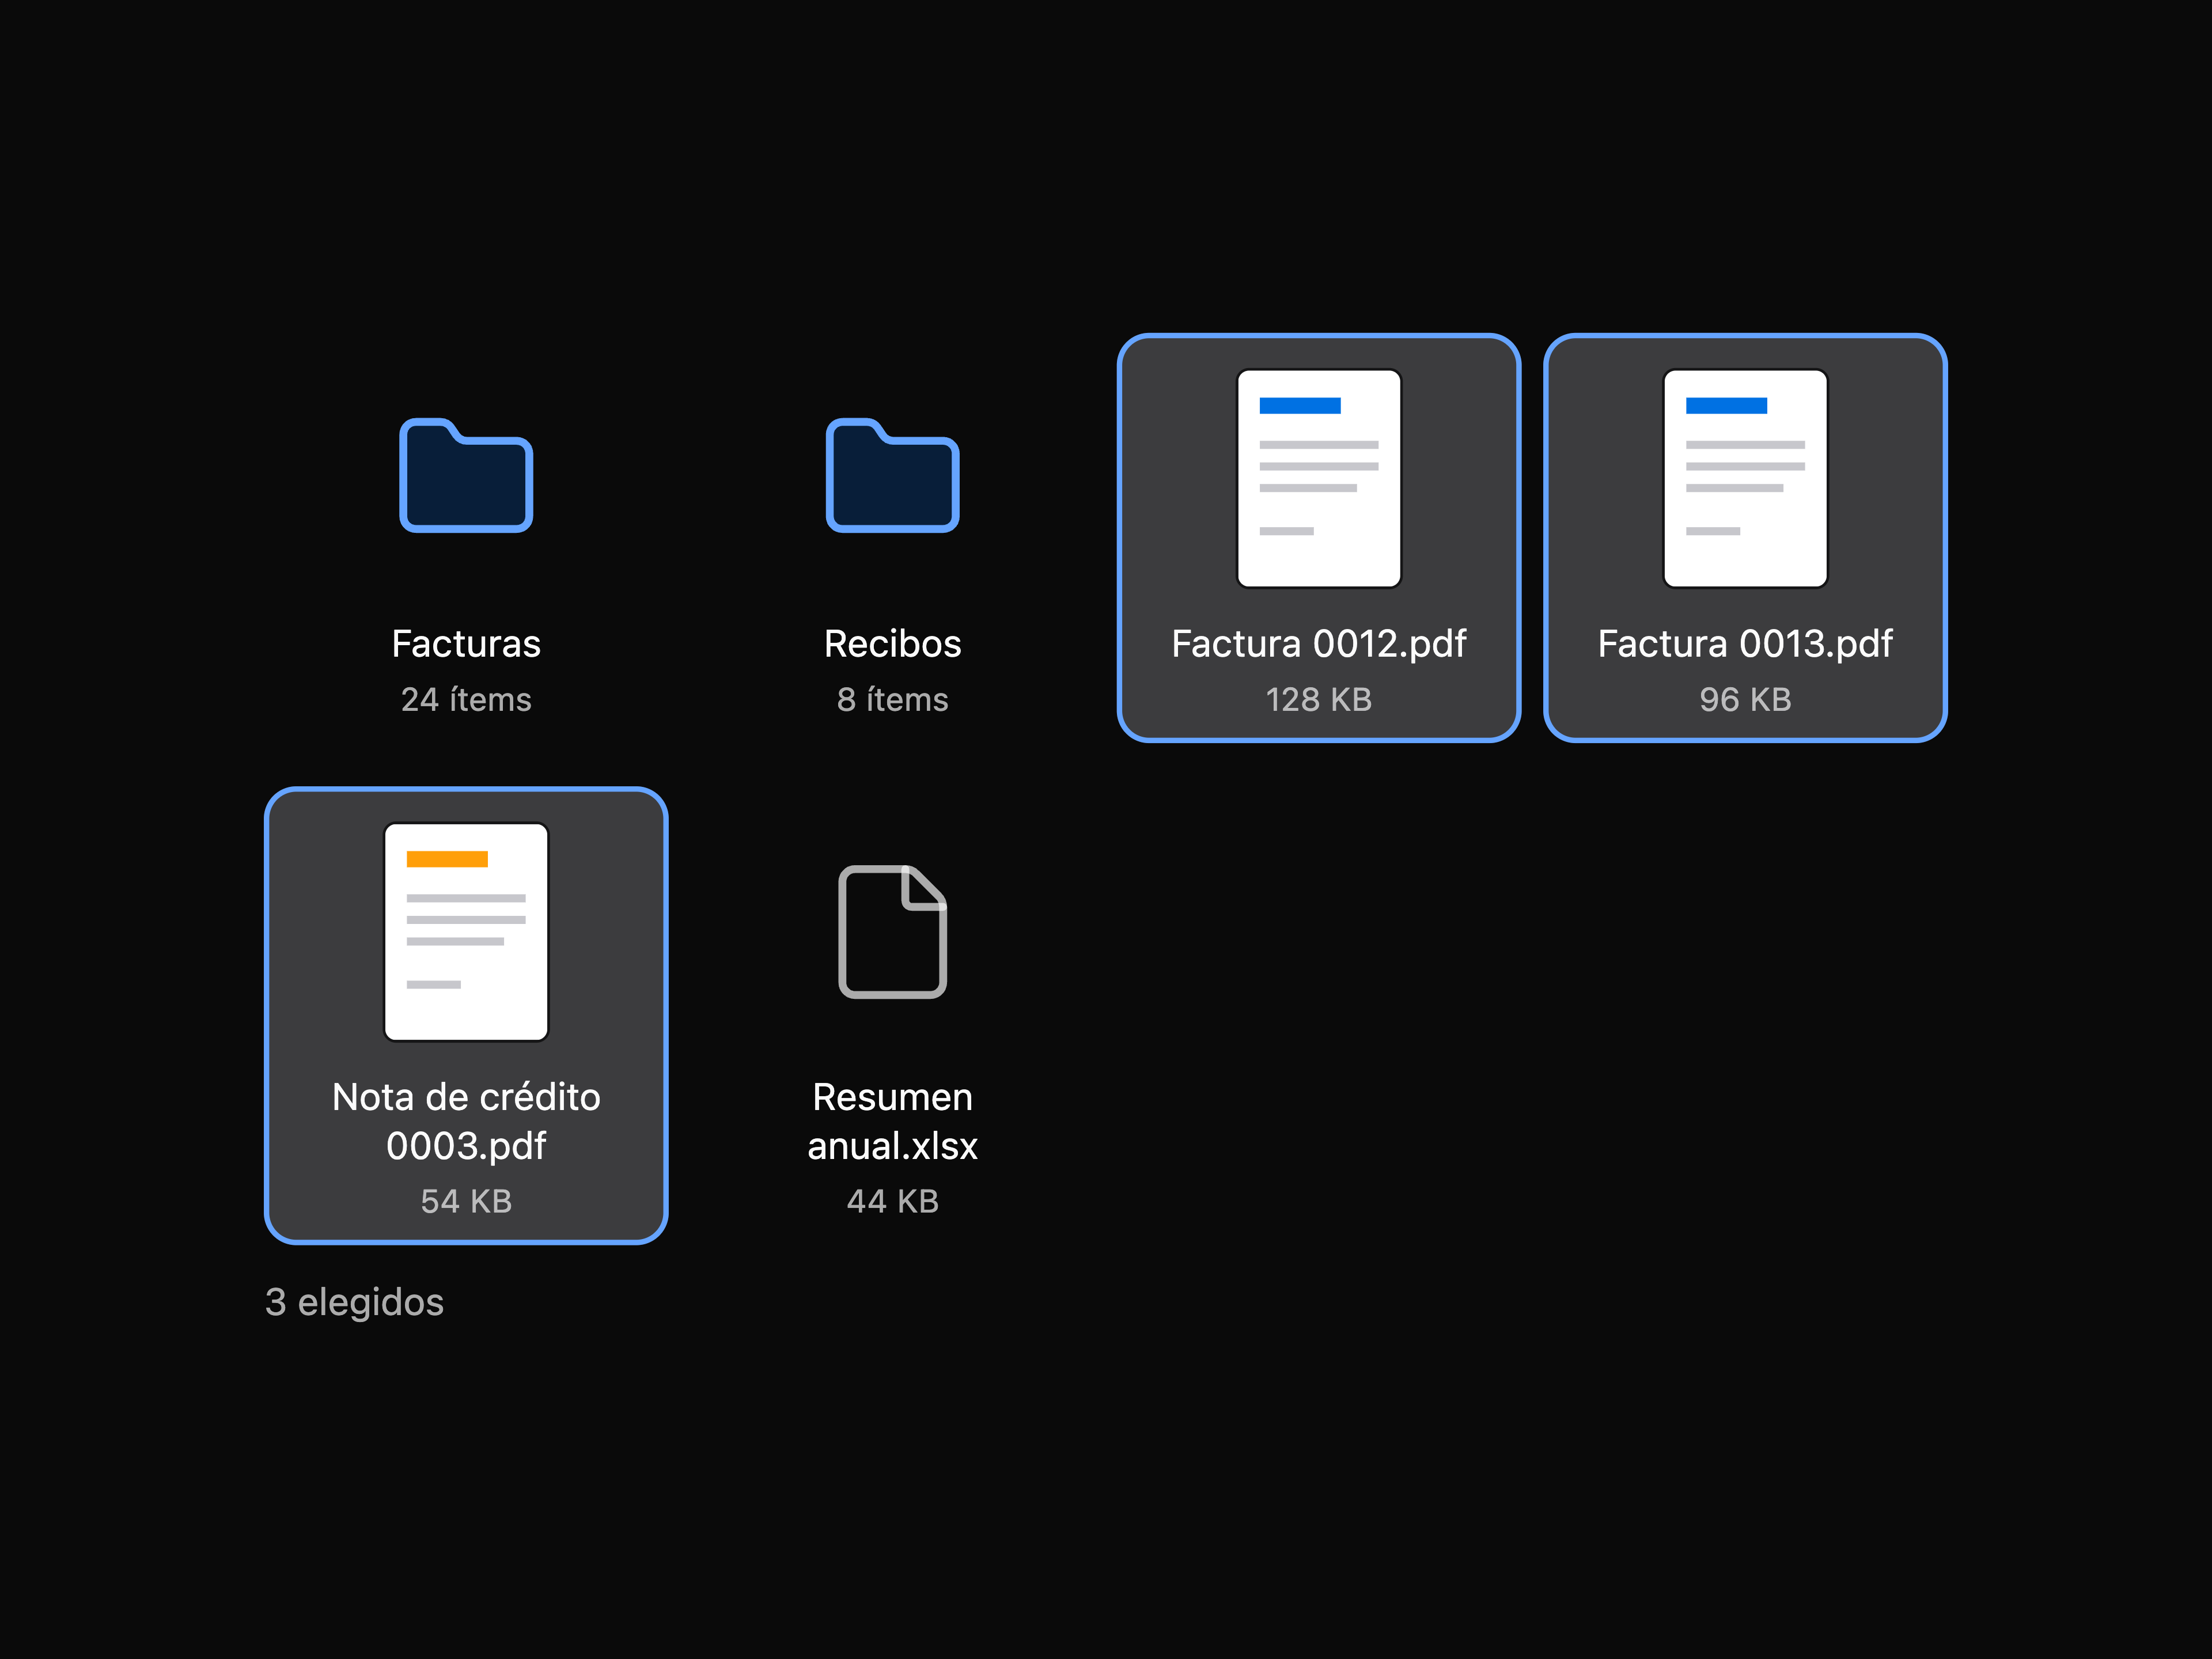Select the Resumen anual.xlsx file icon
The image size is (2212, 1659).
tap(892, 932)
